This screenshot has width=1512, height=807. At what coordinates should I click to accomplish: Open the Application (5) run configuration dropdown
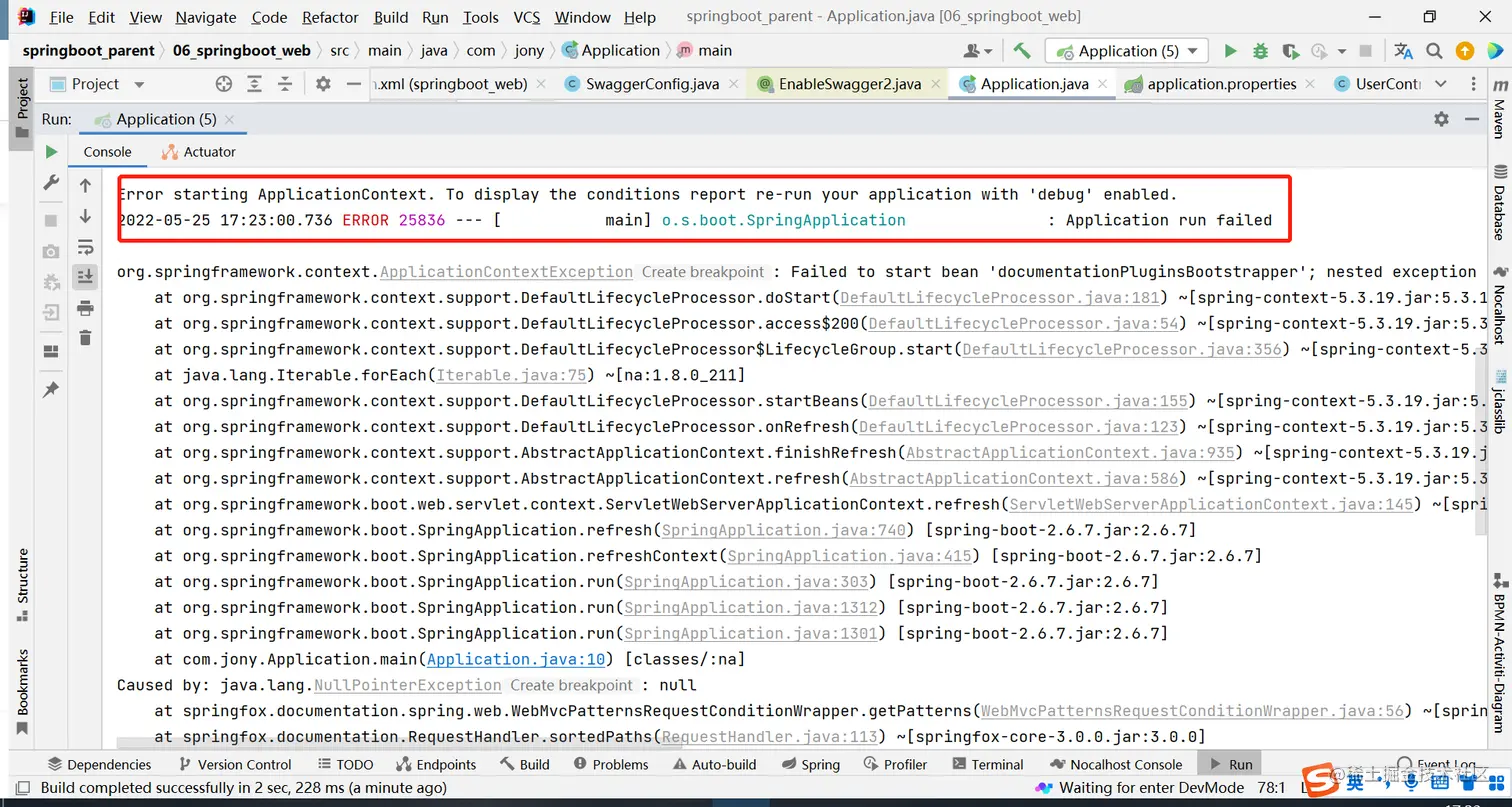pos(1127,51)
